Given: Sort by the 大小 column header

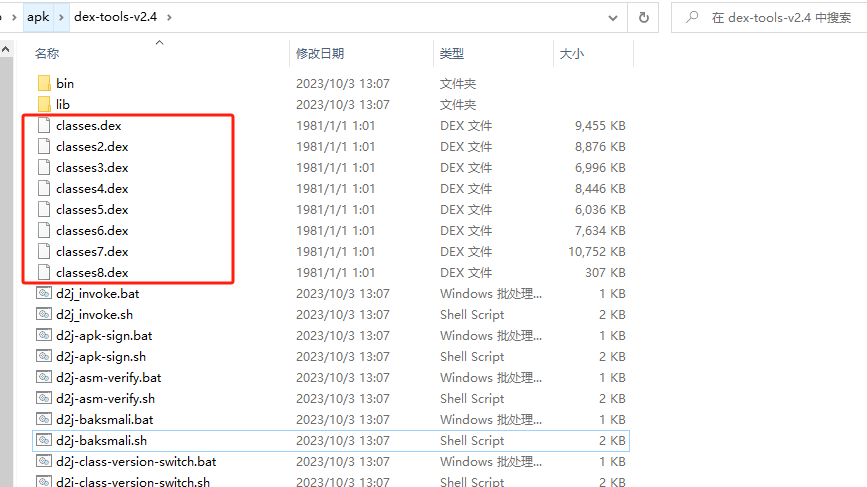Looking at the screenshot, I should [x=572, y=54].
